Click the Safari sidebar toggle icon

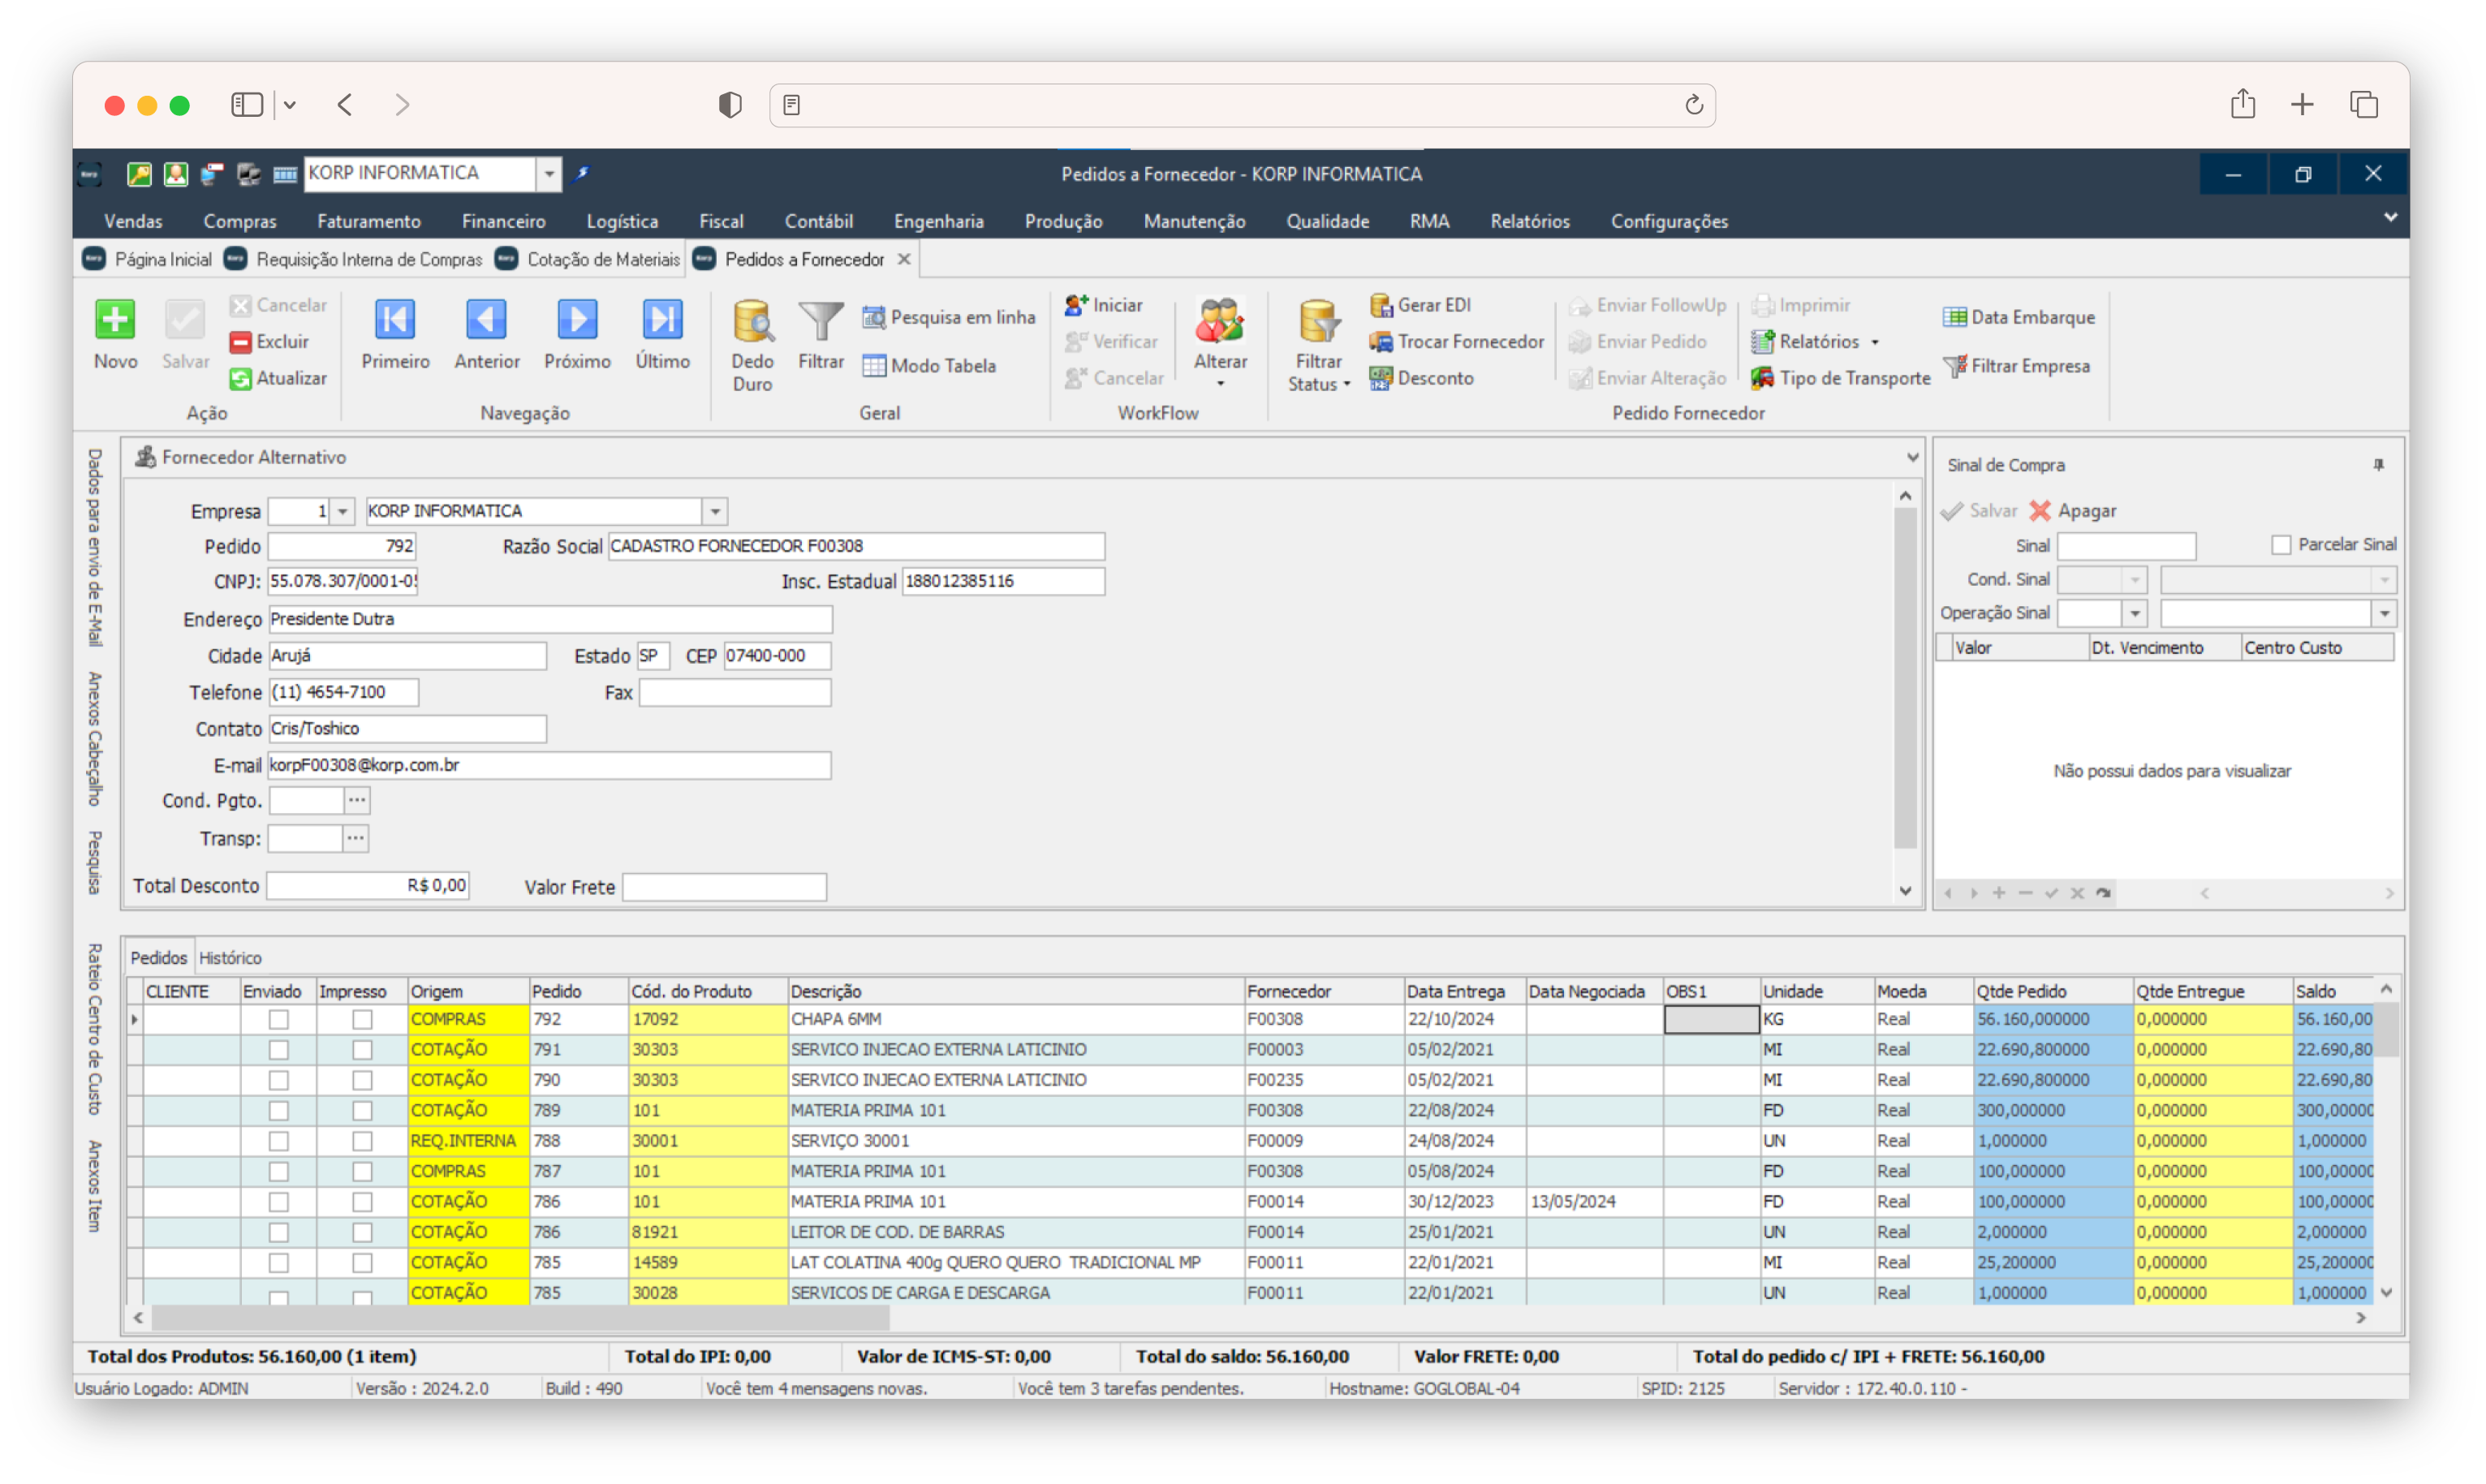[x=246, y=105]
